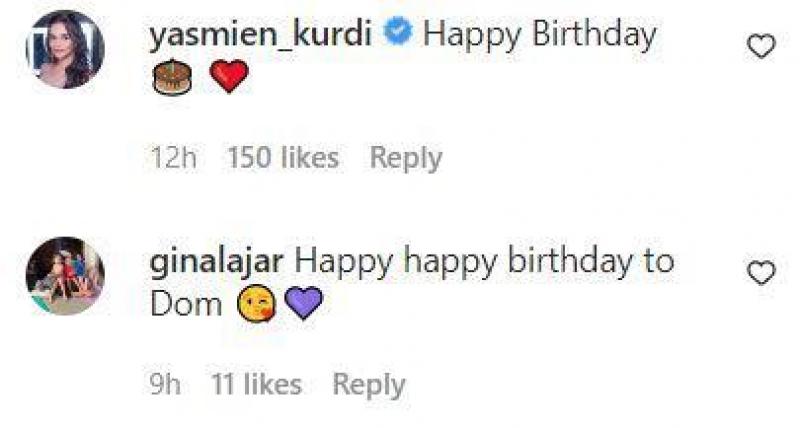Screen dimensions: 800x428
Task: Click the blue verified badge beside yasmien_kurdi
Action: (x=398, y=32)
